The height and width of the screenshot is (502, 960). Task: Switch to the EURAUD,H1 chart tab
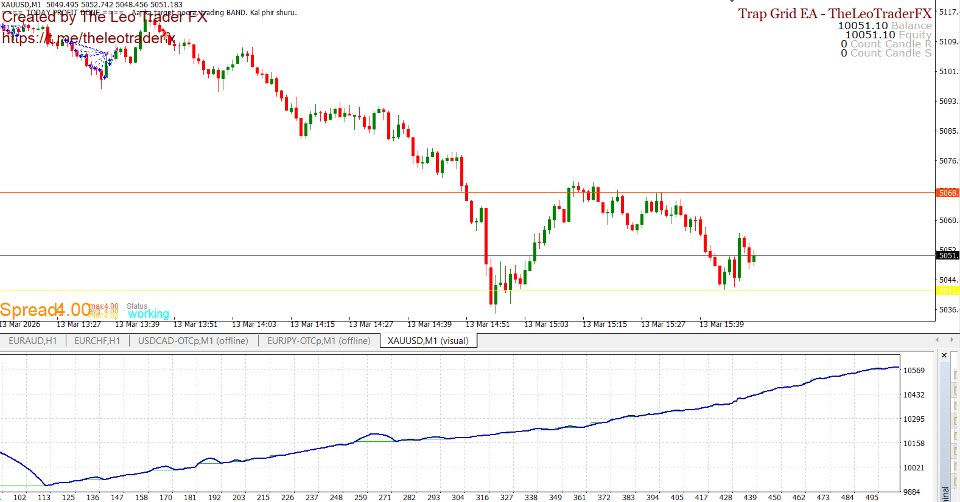click(x=32, y=340)
